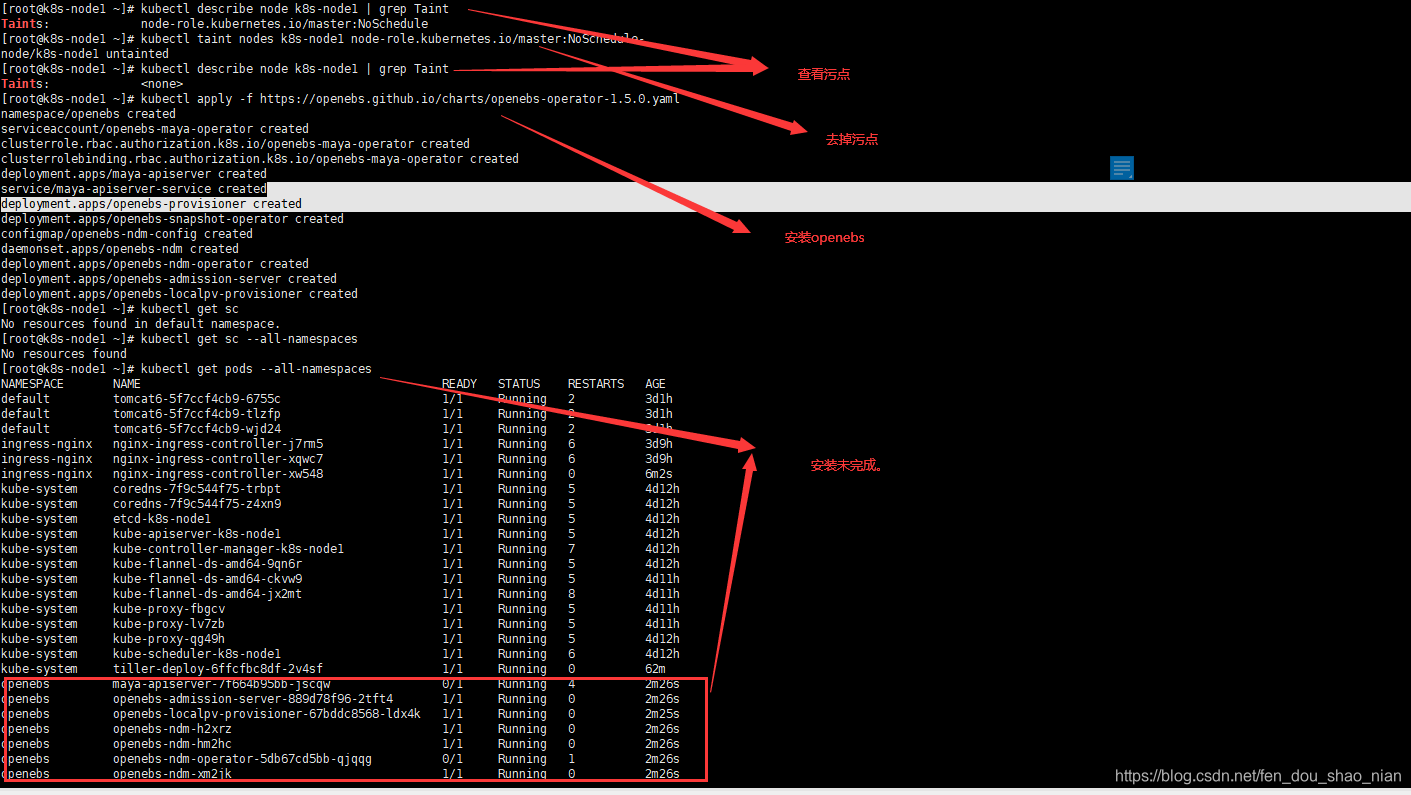Viewport: 1411px width, 795px height.
Task: Click the '2m25s' age value
Action: pyautogui.click(x=662, y=714)
